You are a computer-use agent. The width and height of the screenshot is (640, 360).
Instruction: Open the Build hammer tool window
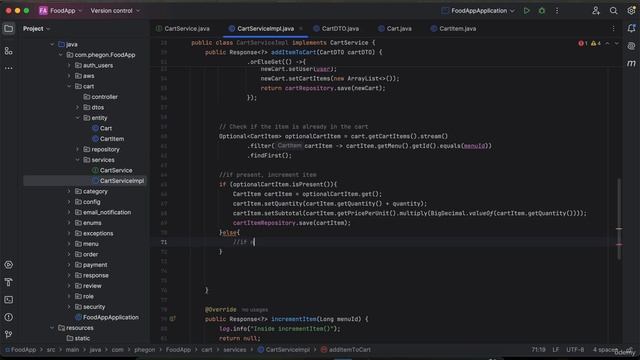9,282
